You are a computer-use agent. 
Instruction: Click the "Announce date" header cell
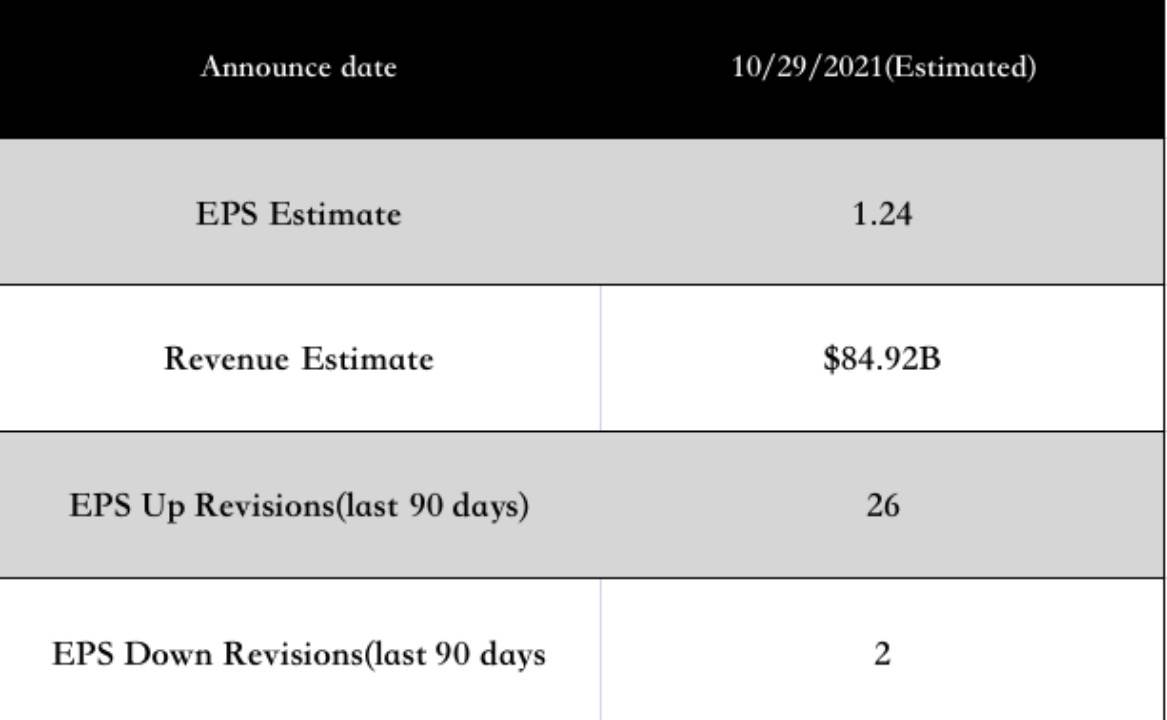point(299,68)
